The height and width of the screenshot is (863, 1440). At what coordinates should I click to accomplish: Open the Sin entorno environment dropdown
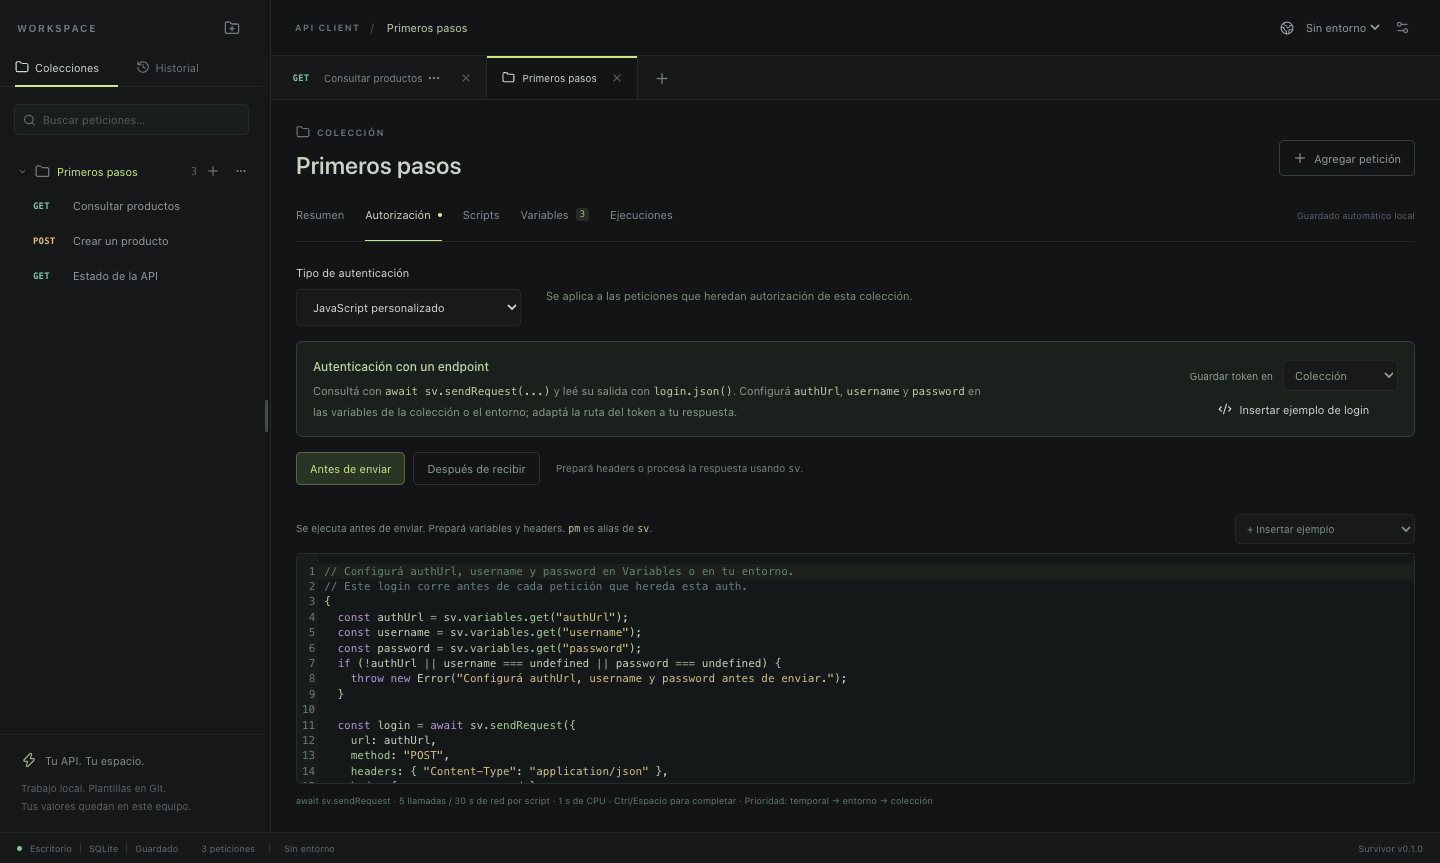coord(1343,28)
